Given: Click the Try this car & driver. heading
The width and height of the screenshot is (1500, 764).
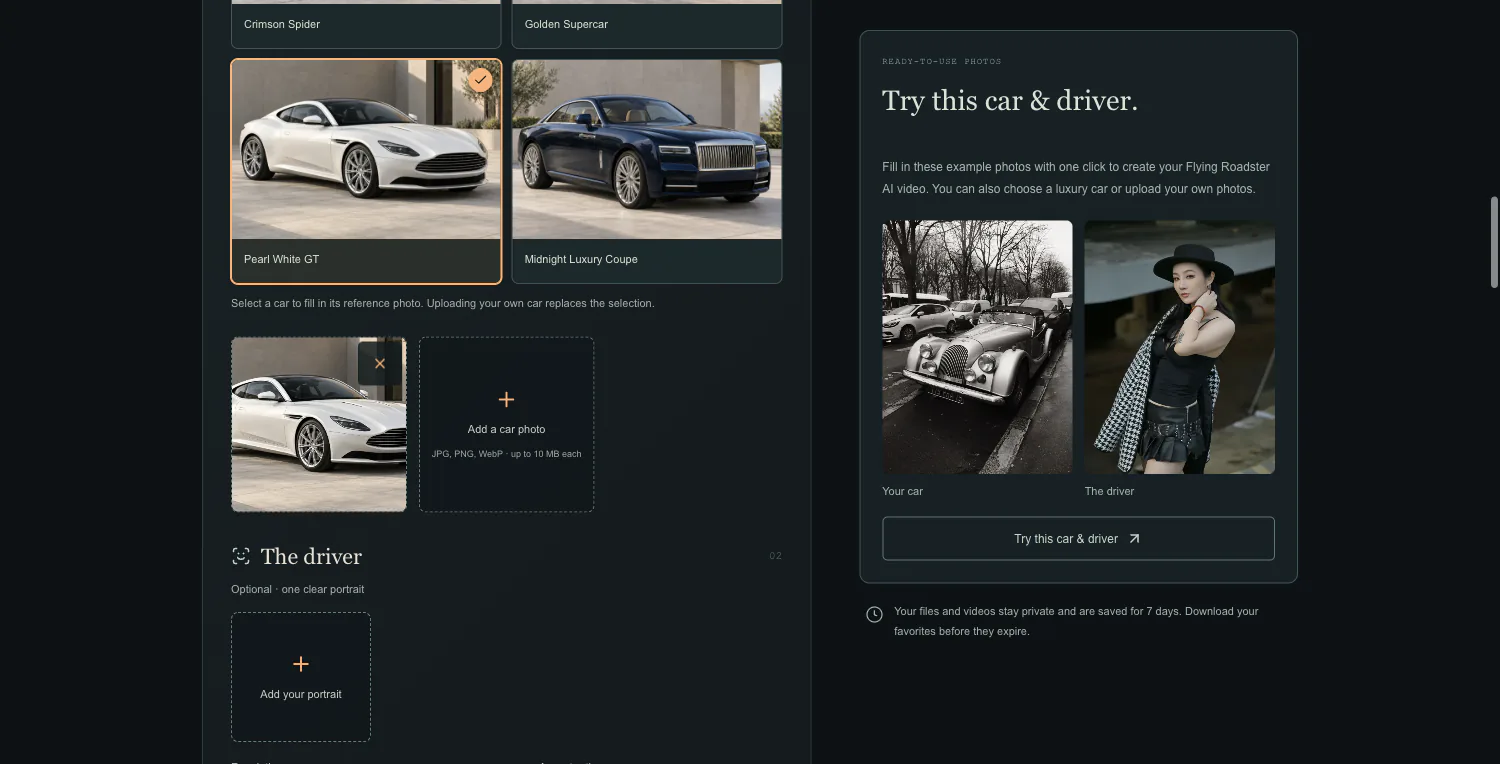Looking at the screenshot, I should tap(1010, 101).
